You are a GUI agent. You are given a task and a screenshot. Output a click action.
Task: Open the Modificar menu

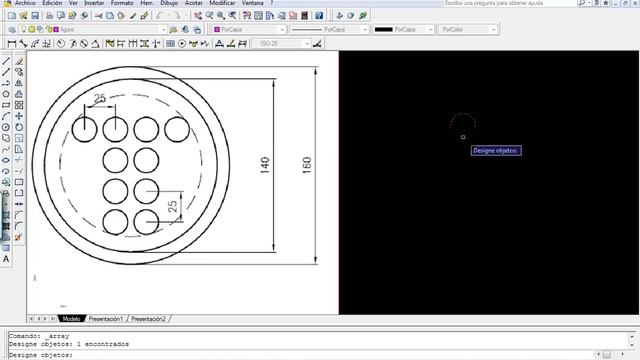click(222, 3)
